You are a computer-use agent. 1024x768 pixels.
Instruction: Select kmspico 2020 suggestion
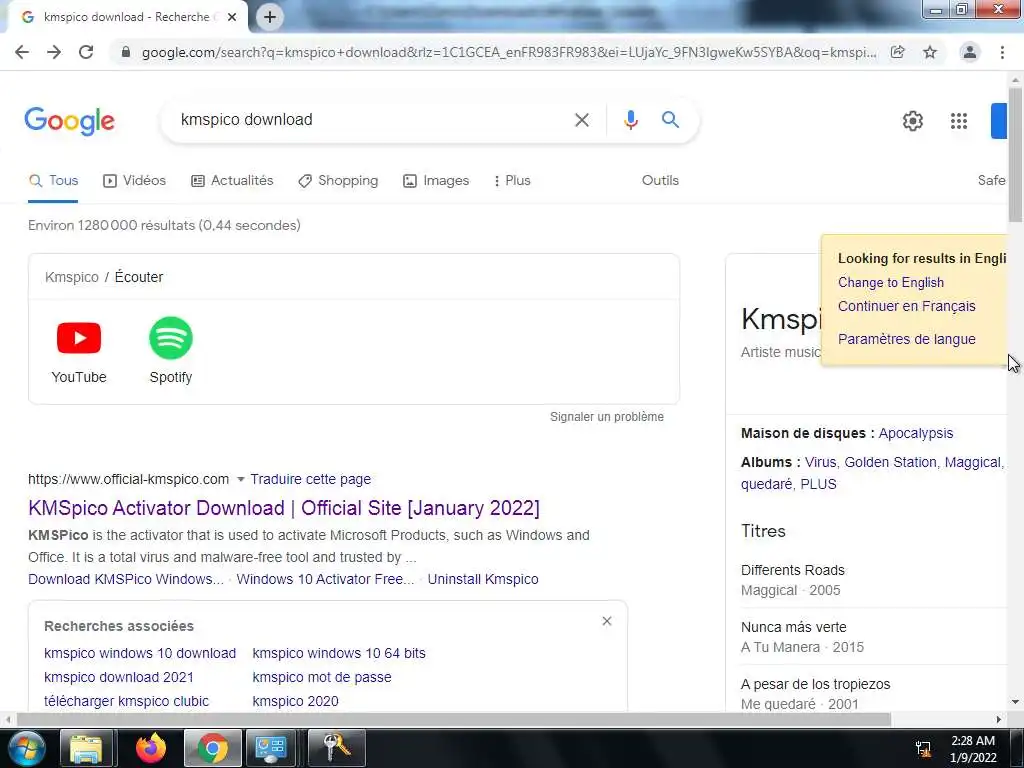coord(295,701)
